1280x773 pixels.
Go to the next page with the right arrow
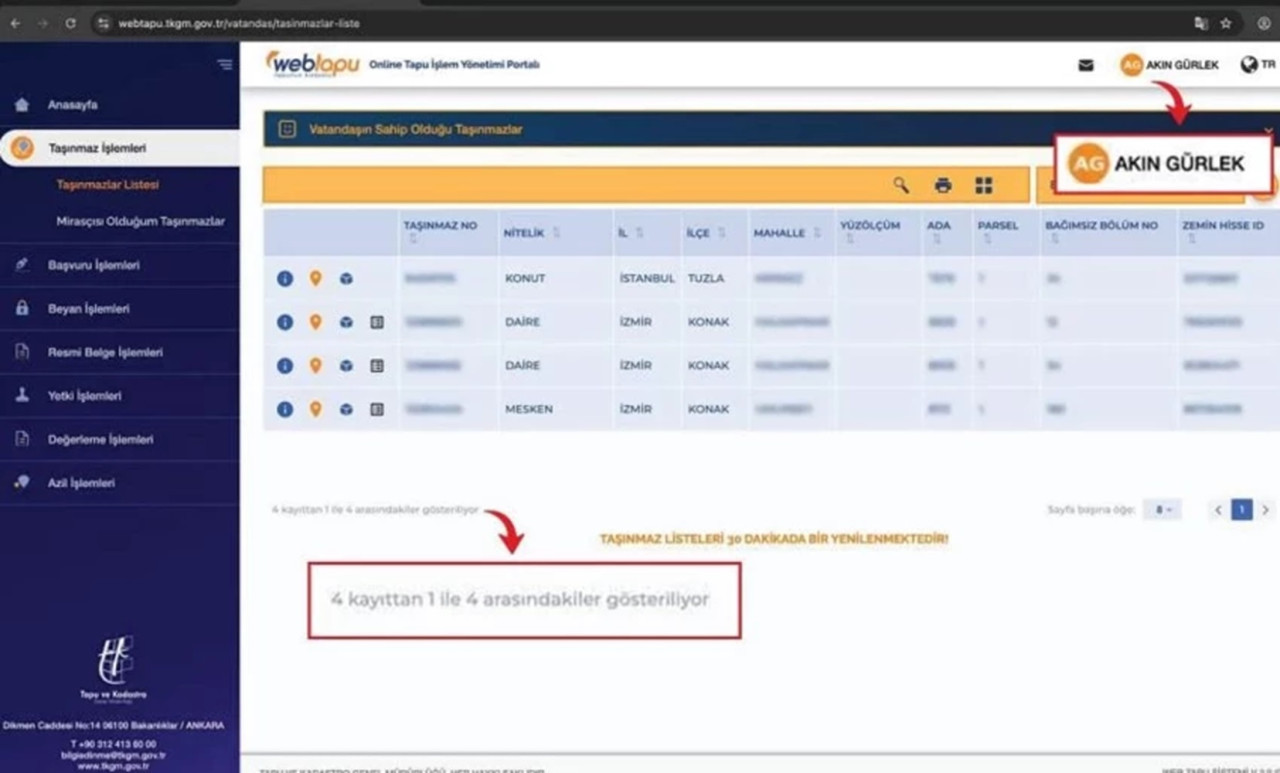pyautogui.click(x=1265, y=510)
